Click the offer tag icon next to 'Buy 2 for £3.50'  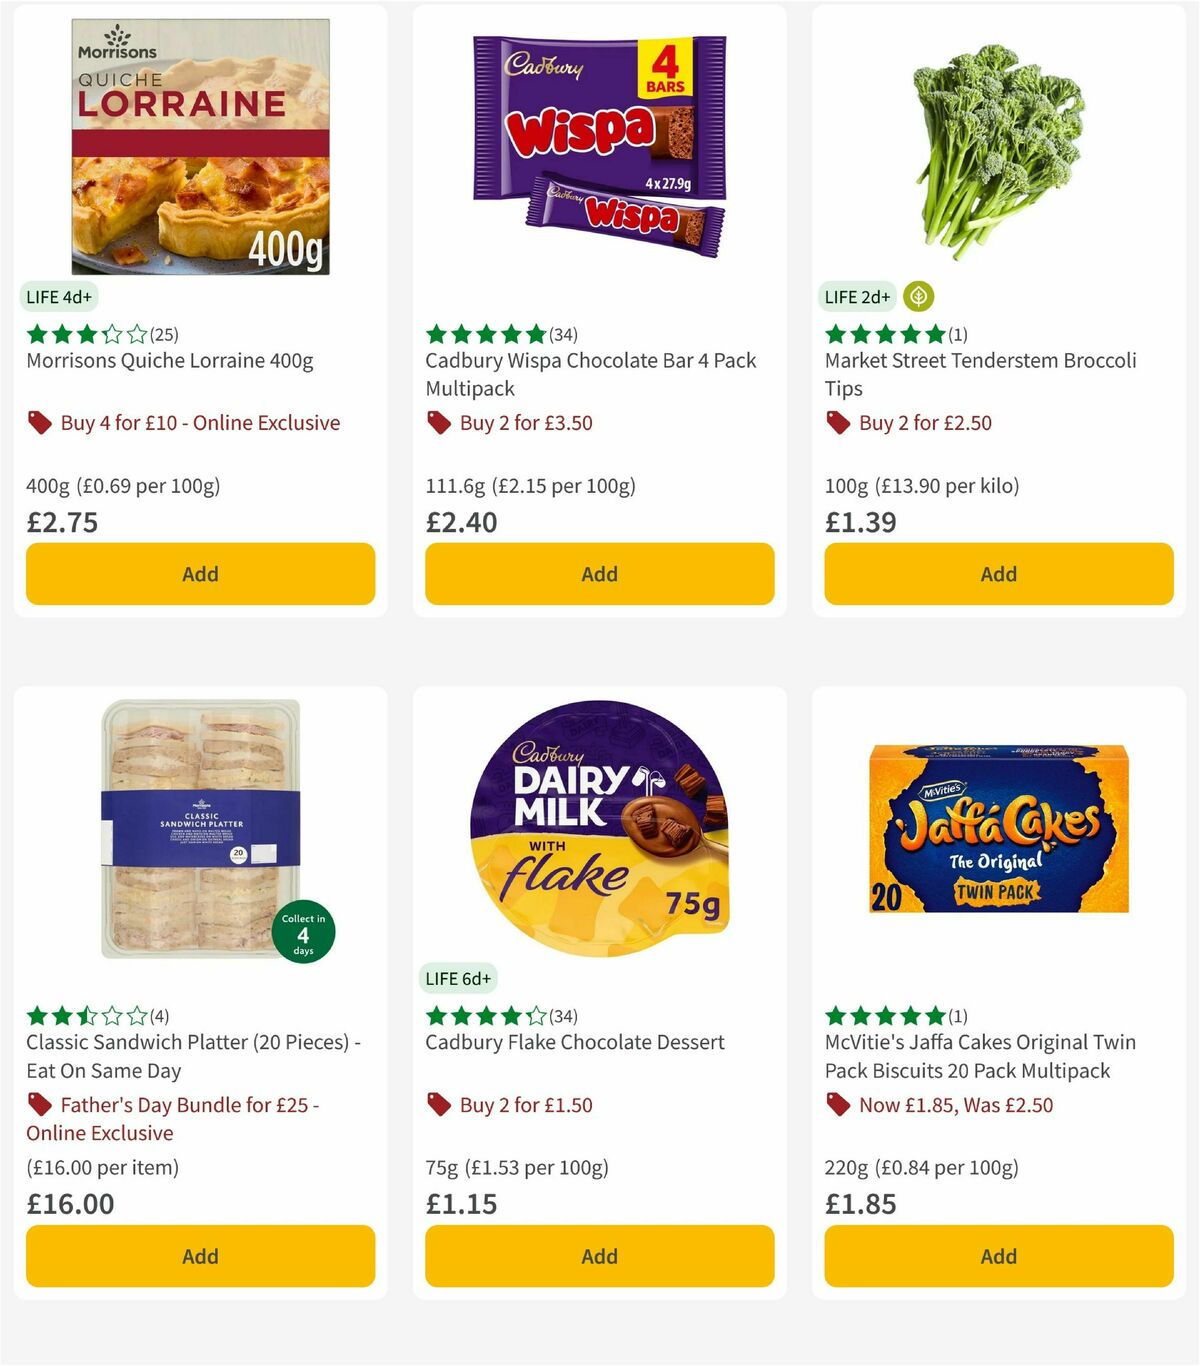tap(438, 423)
